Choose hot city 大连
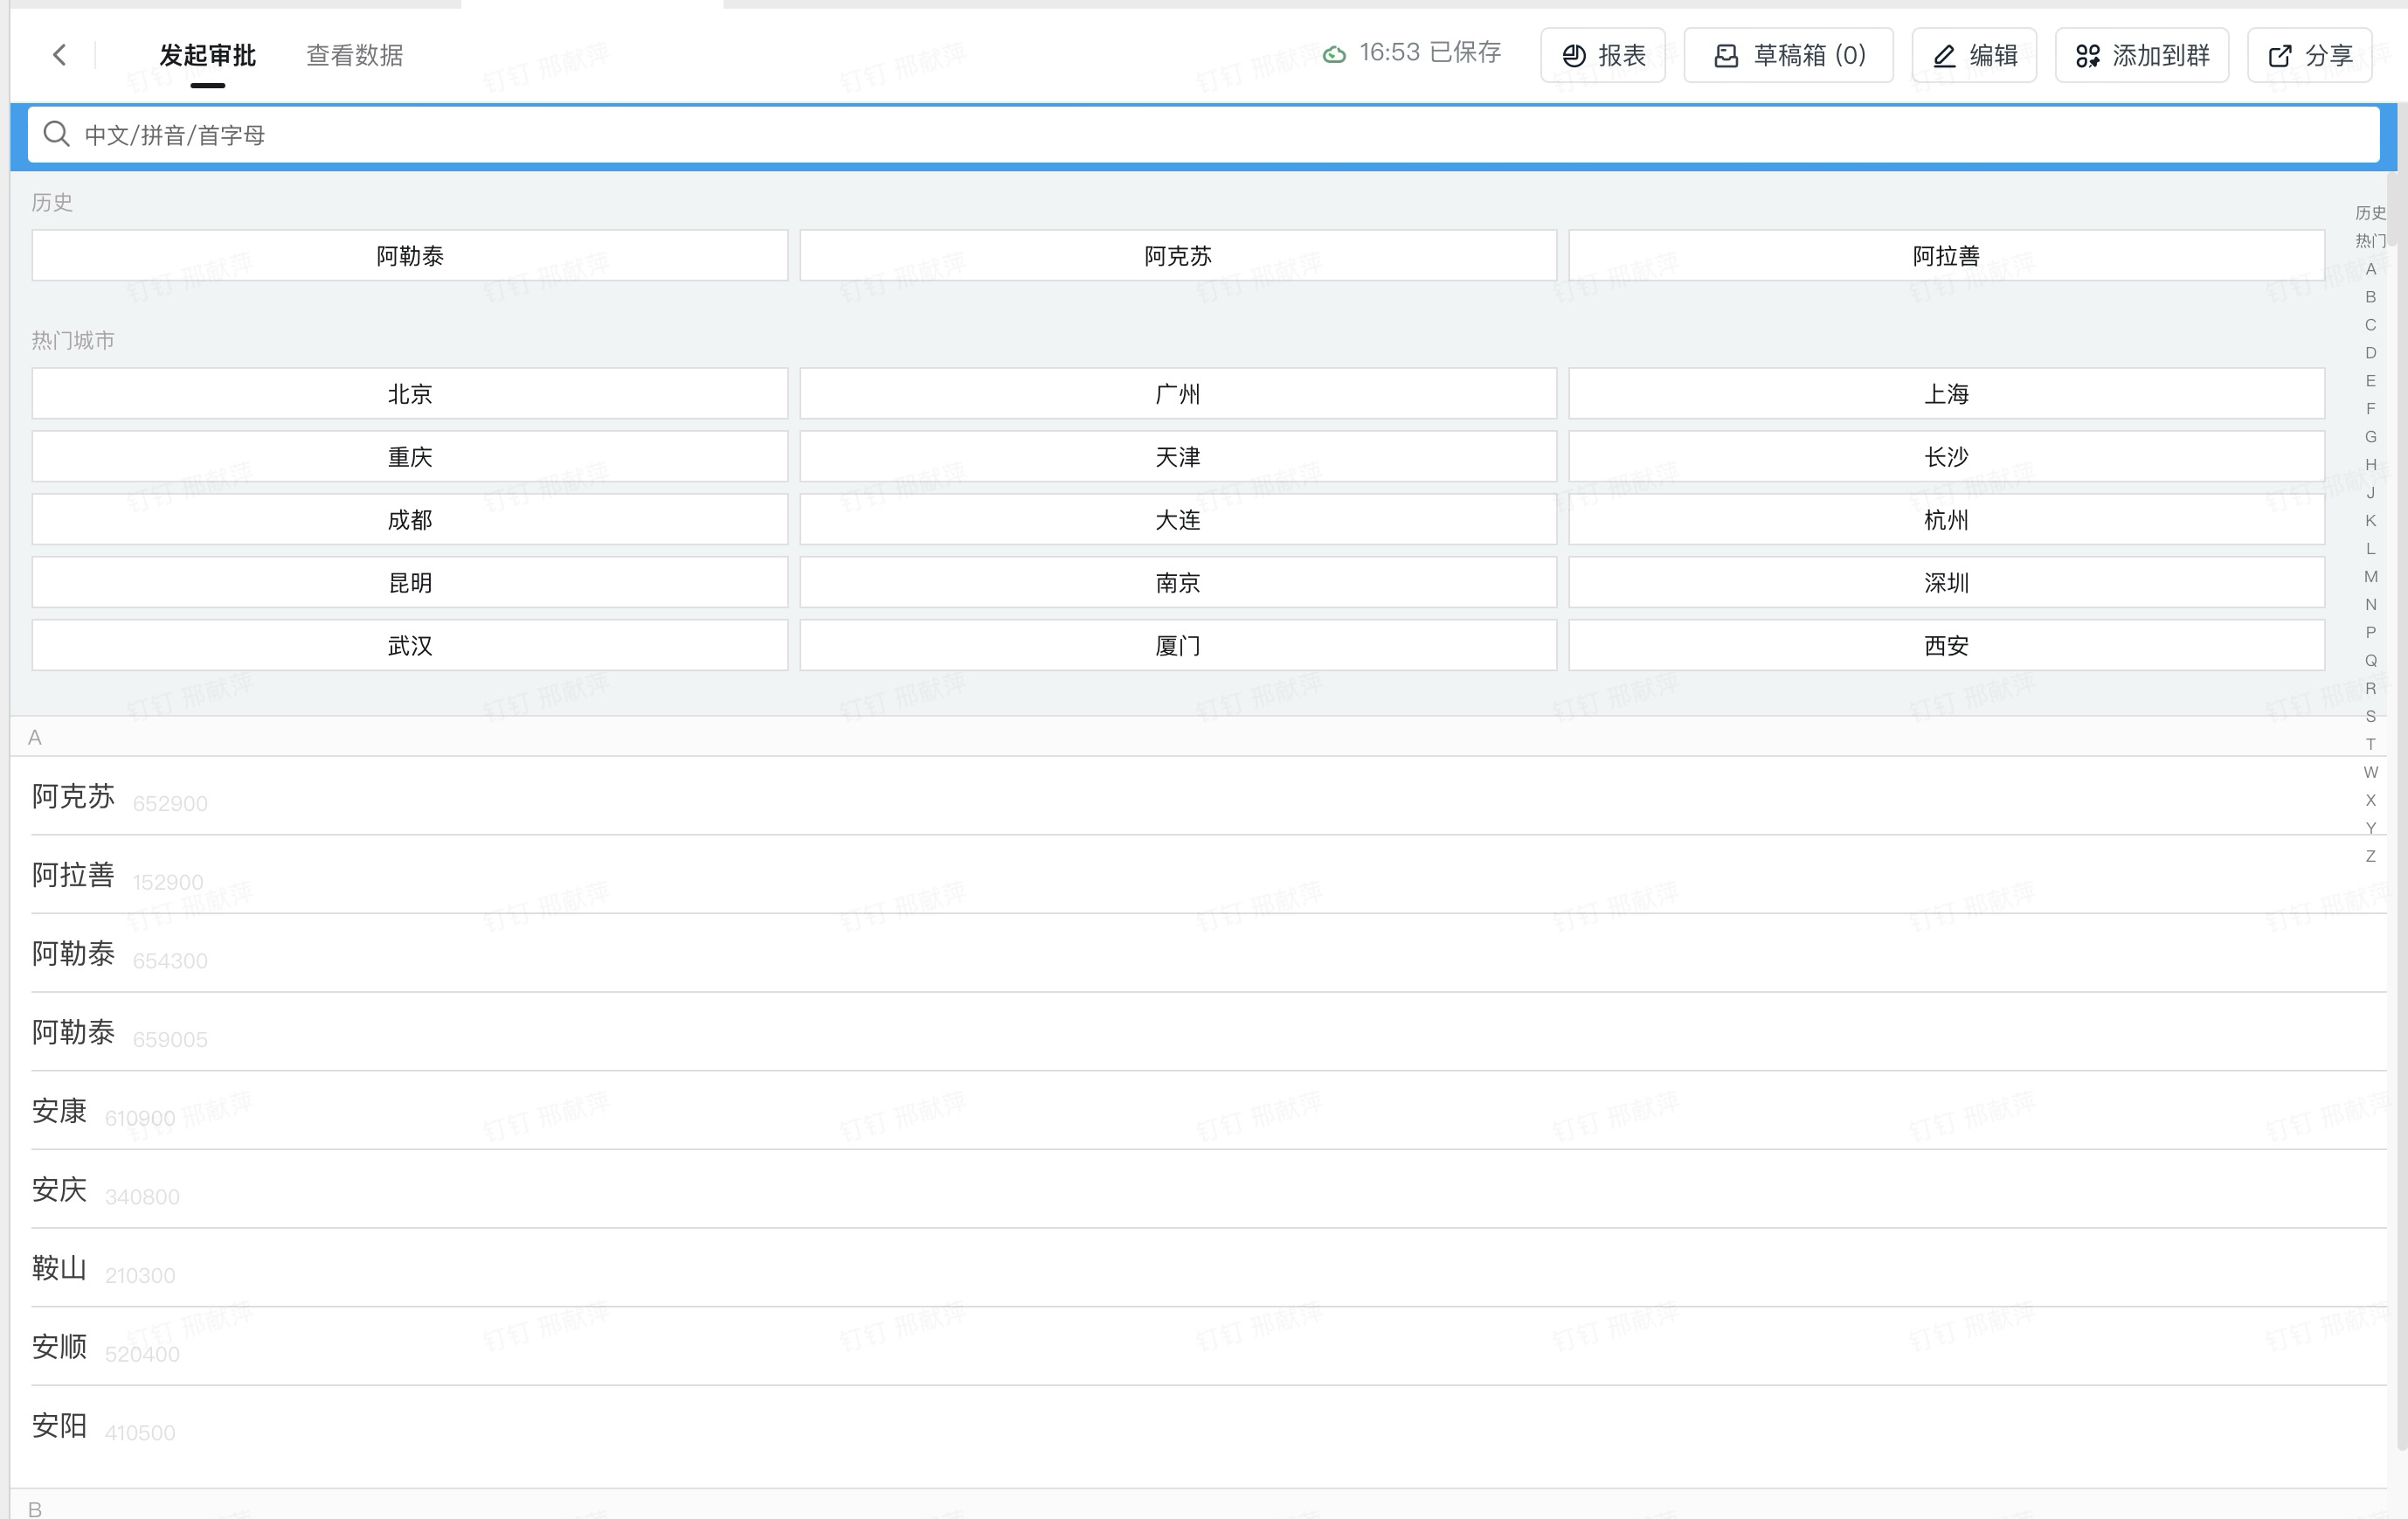The image size is (2408, 1519). (x=1178, y=520)
